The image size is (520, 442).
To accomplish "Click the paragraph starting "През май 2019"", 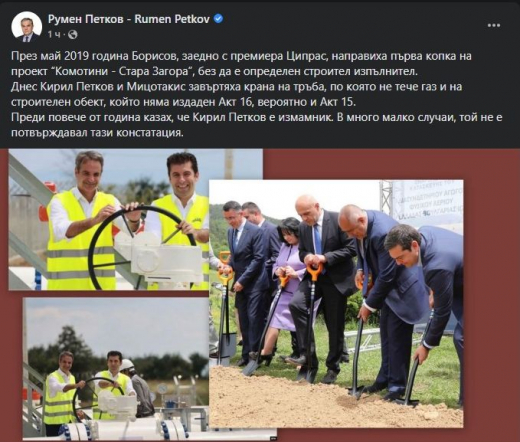I will 241,64.
